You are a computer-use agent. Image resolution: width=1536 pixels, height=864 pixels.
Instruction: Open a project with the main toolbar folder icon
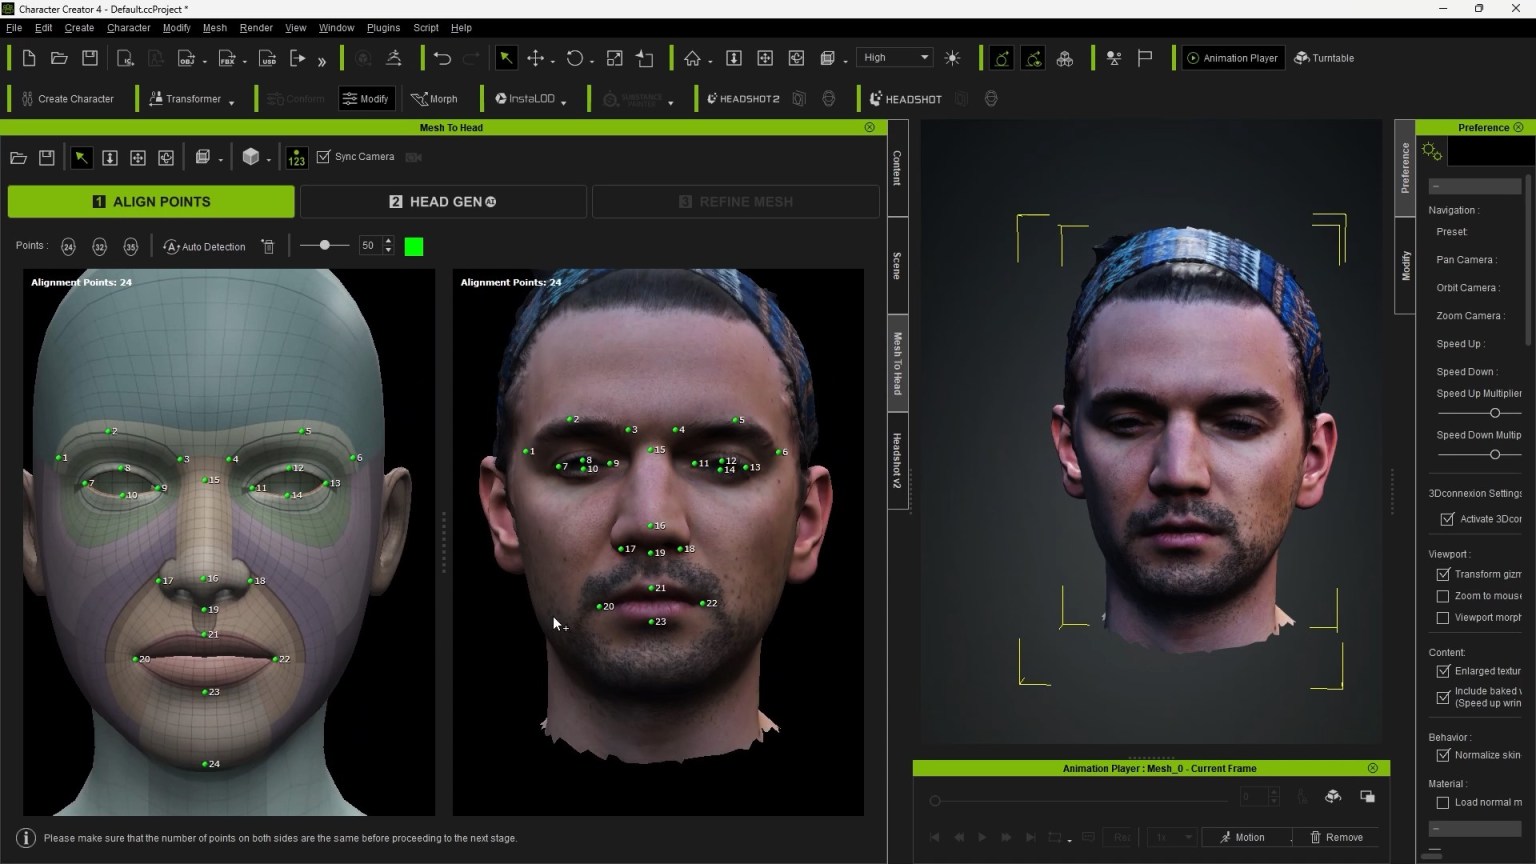[59, 58]
